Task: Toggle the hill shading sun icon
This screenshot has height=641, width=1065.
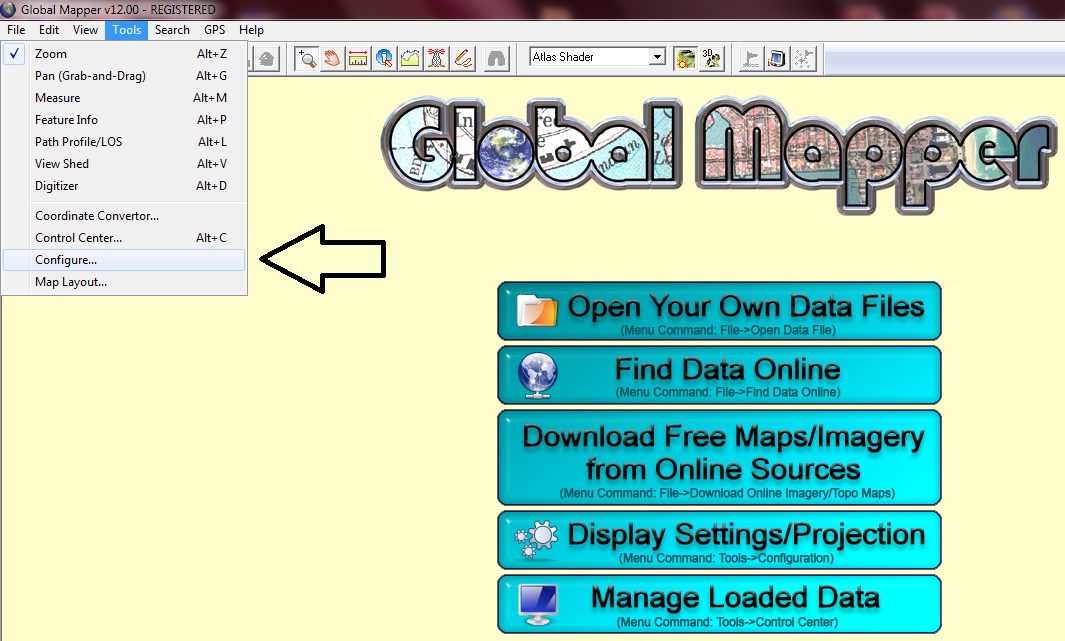Action: click(x=685, y=58)
